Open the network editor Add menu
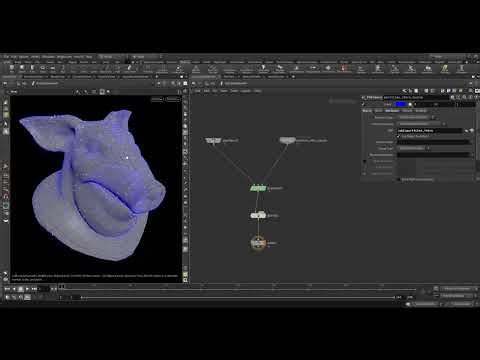480x360 pixels. 197,91
